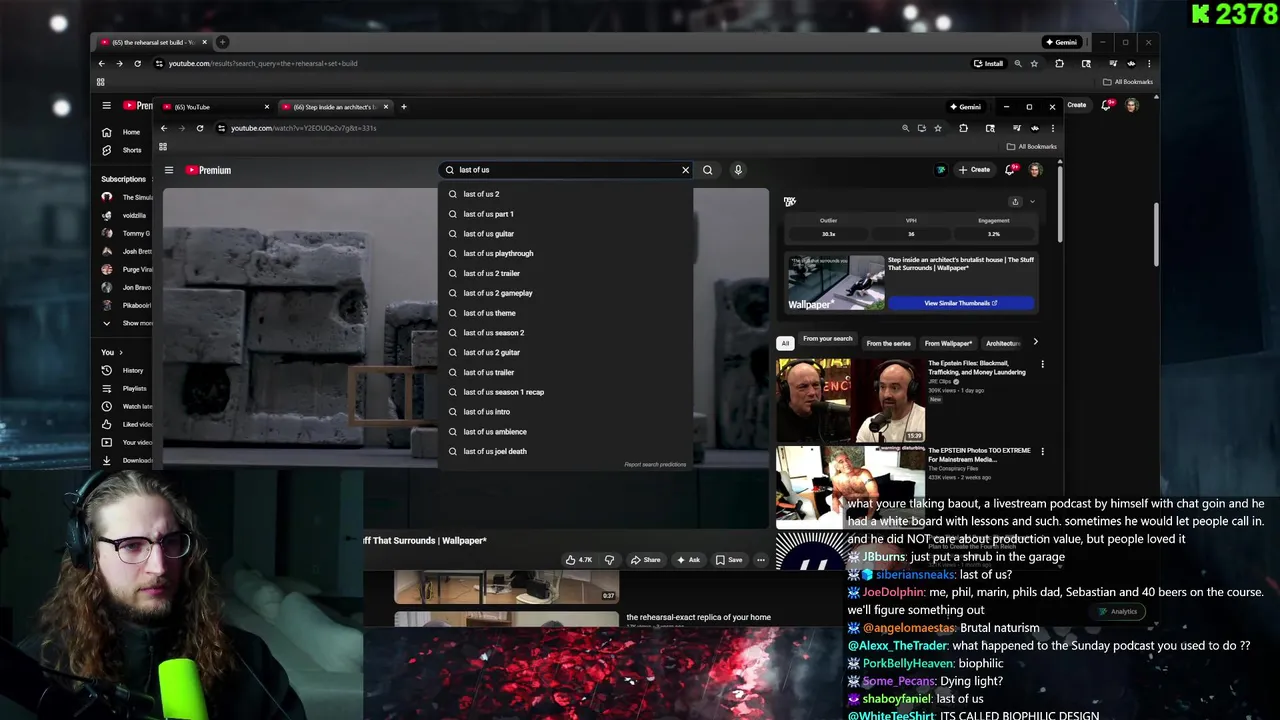1280x720 pixels.
Task: Open Playlists in the back window sidebar
Action: (x=125, y=388)
